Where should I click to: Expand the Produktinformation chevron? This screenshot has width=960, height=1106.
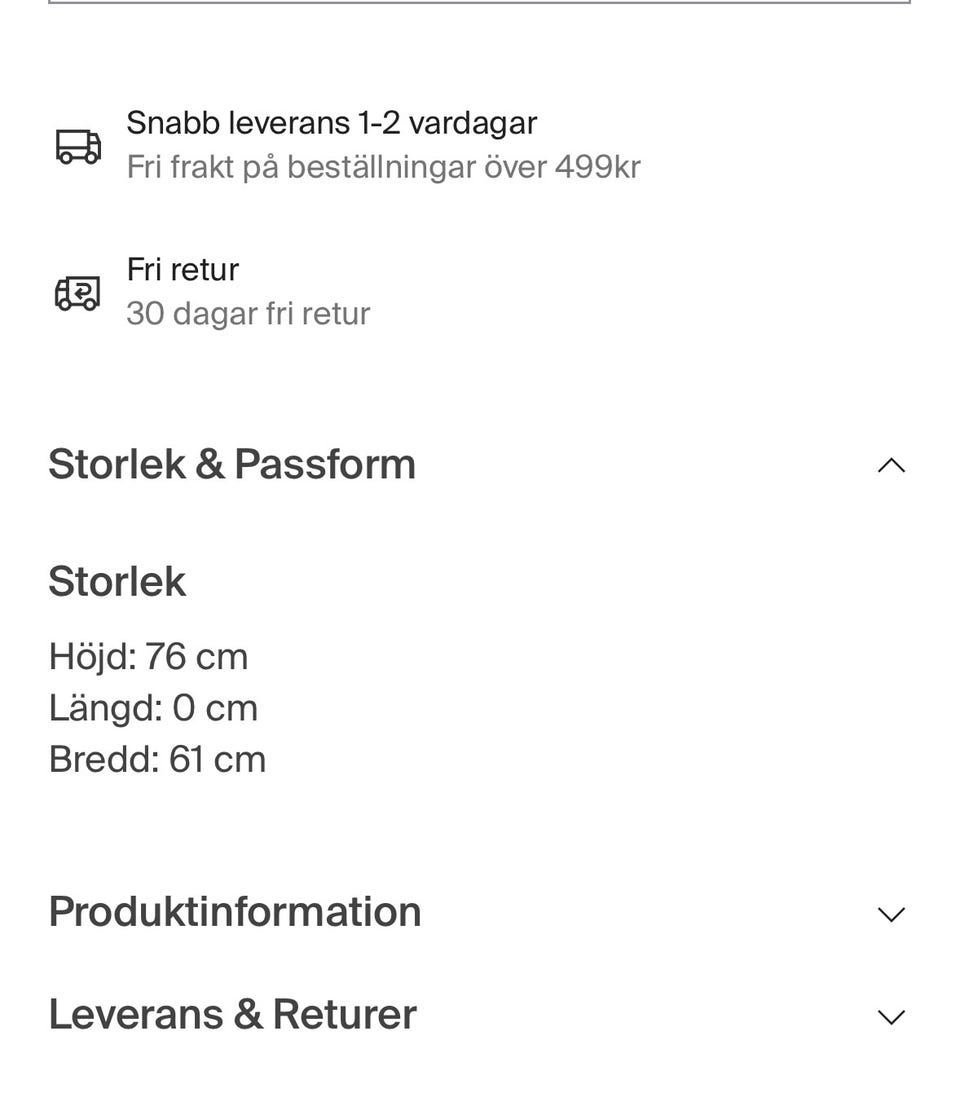(891, 914)
